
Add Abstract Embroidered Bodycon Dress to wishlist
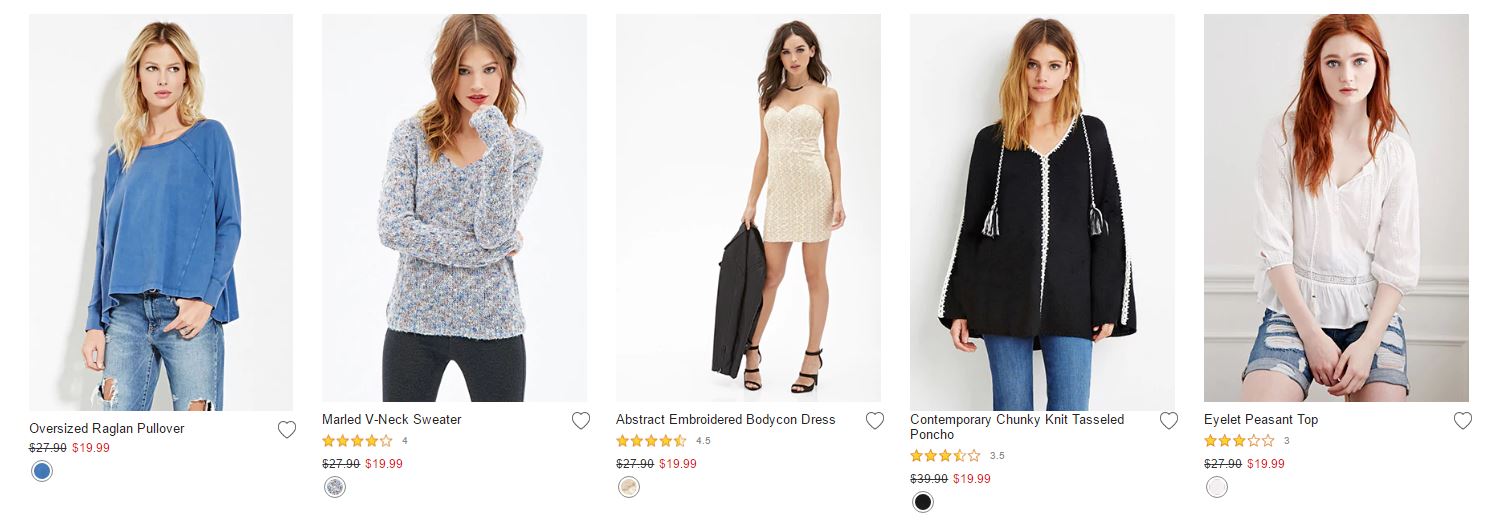tap(875, 421)
